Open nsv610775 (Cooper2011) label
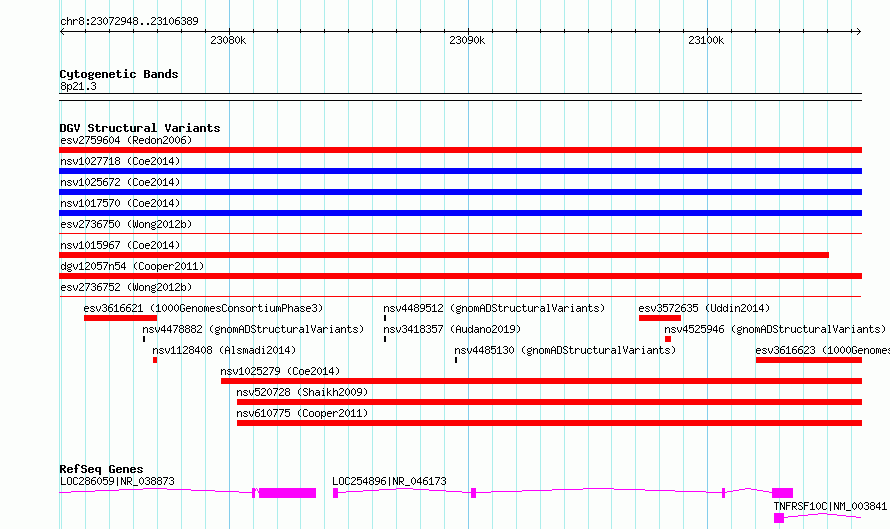890x529 pixels. pos(303,413)
